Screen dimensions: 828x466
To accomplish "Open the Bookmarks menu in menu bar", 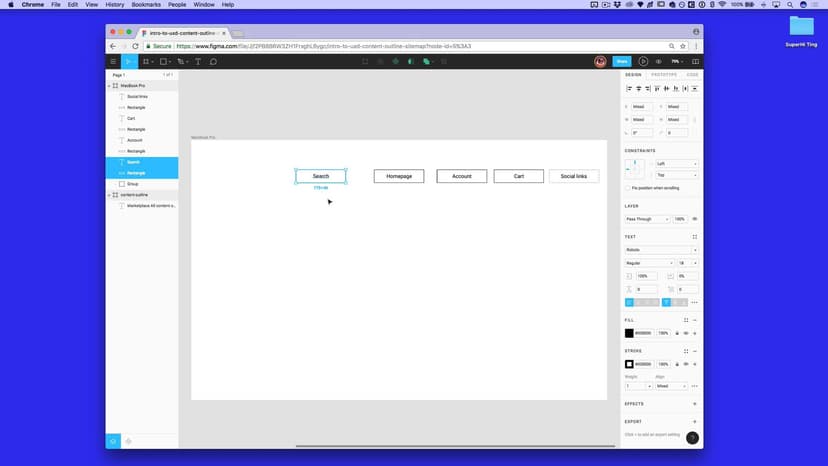I will point(146,4).
